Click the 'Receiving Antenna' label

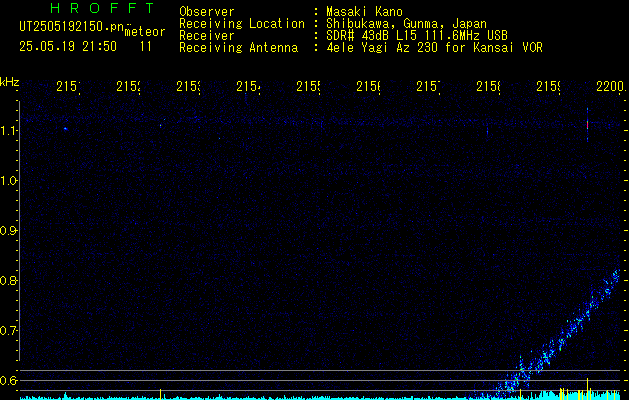tap(239, 48)
